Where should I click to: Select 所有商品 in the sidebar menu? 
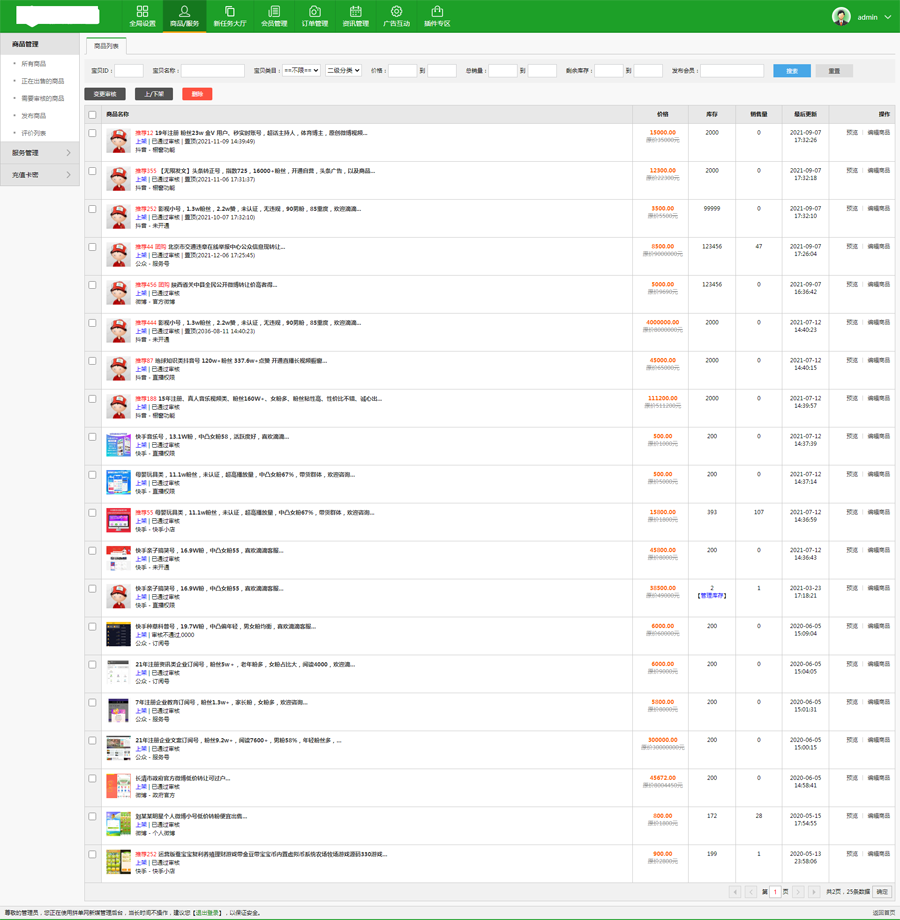(x=34, y=64)
